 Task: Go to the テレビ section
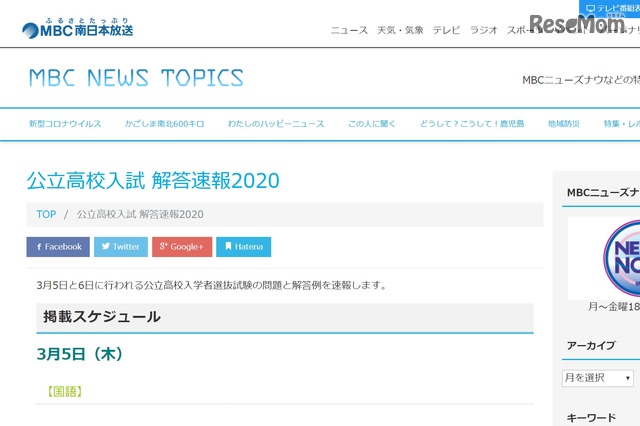click(446, 30)
